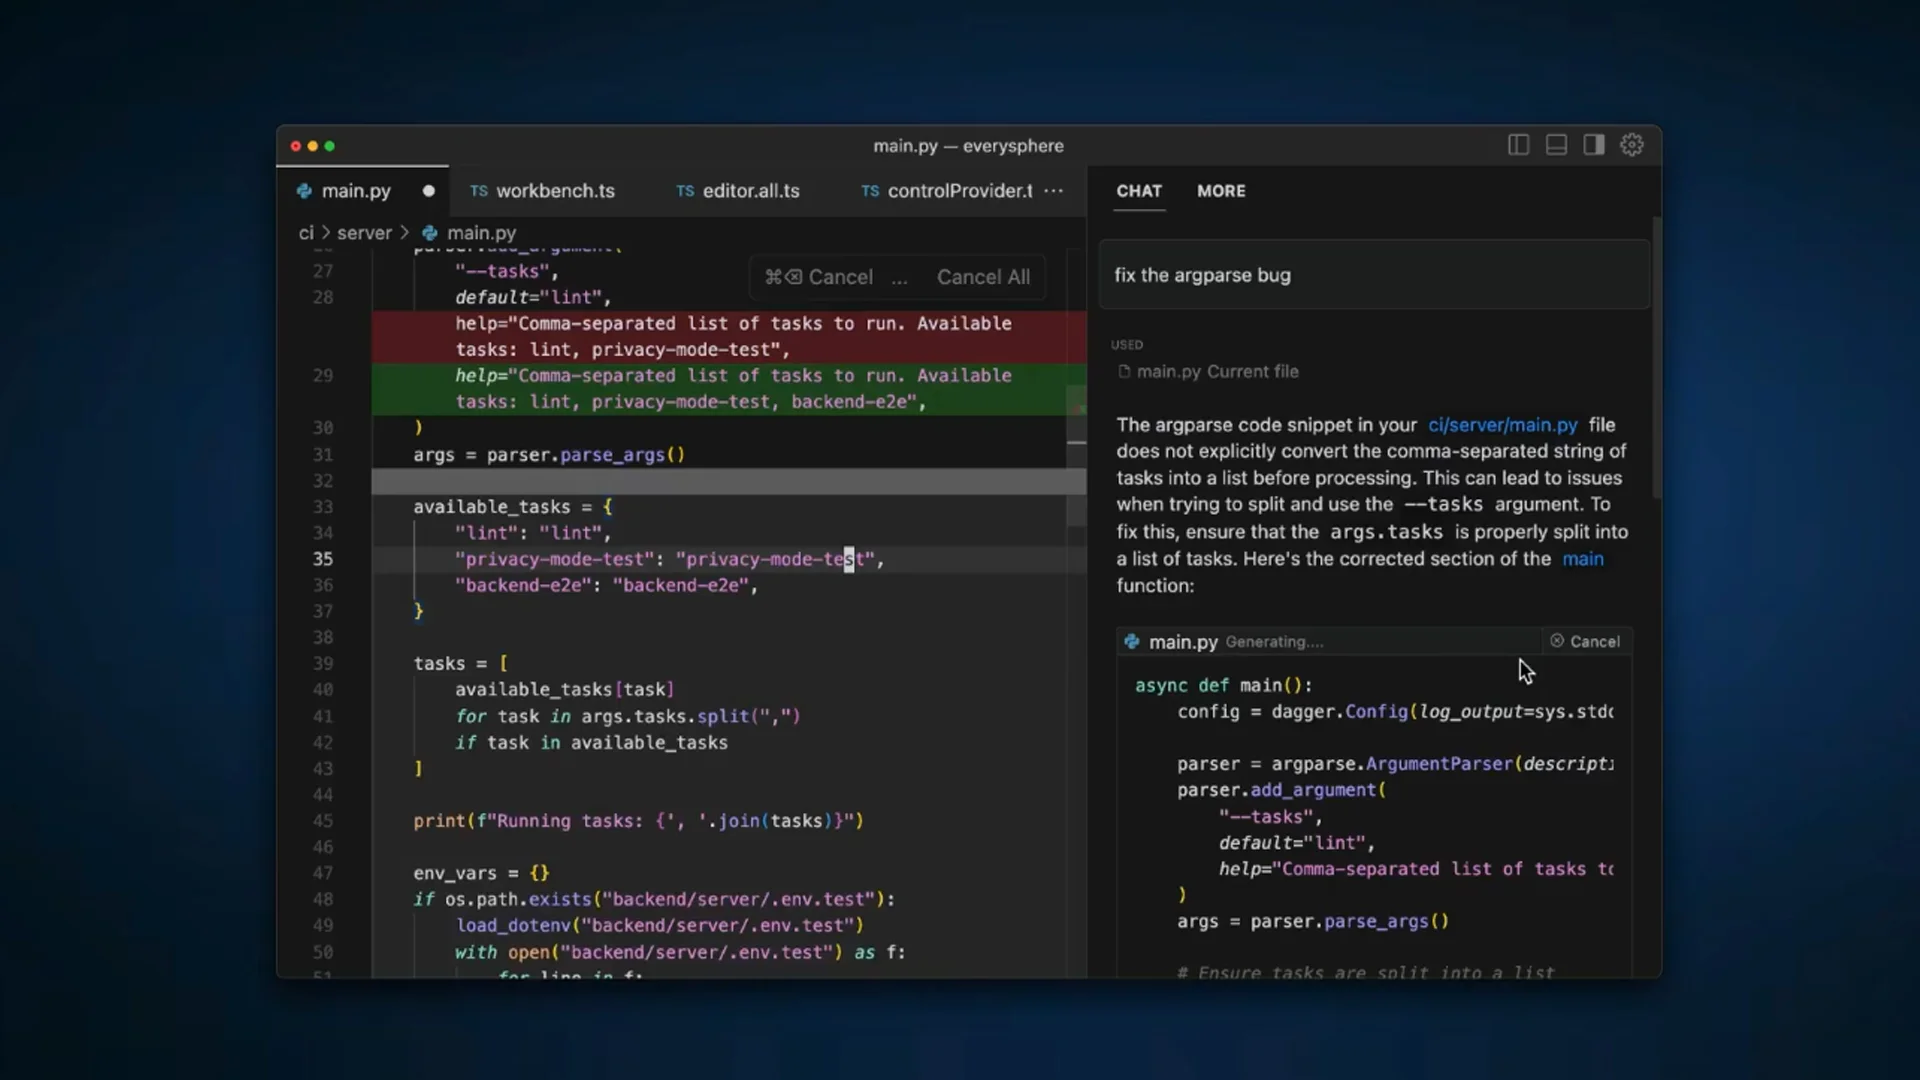Click the TS icon on controlProvider tab
1920x1080 pixels.
coord(870,191)
